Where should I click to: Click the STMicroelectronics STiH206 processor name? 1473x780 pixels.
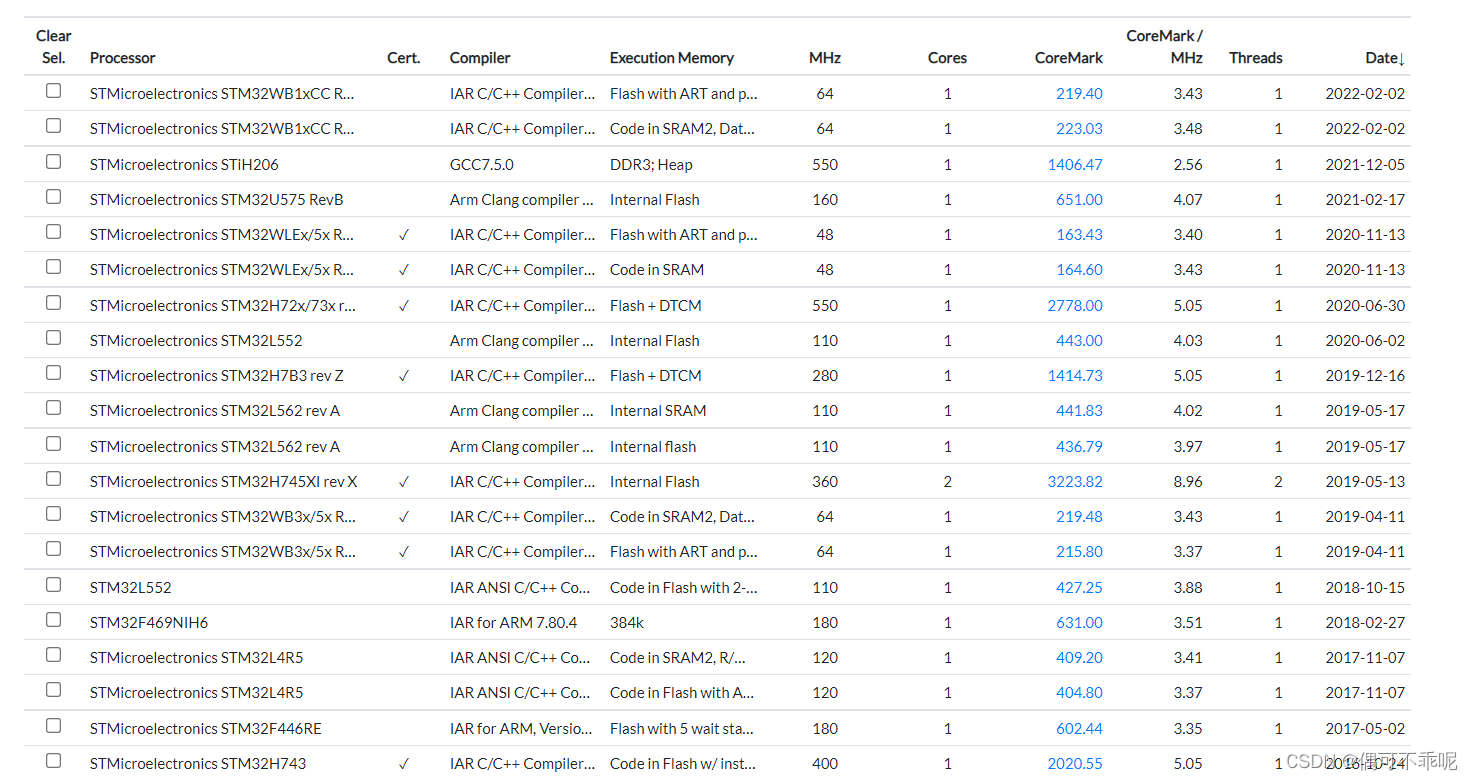point(184,165)
